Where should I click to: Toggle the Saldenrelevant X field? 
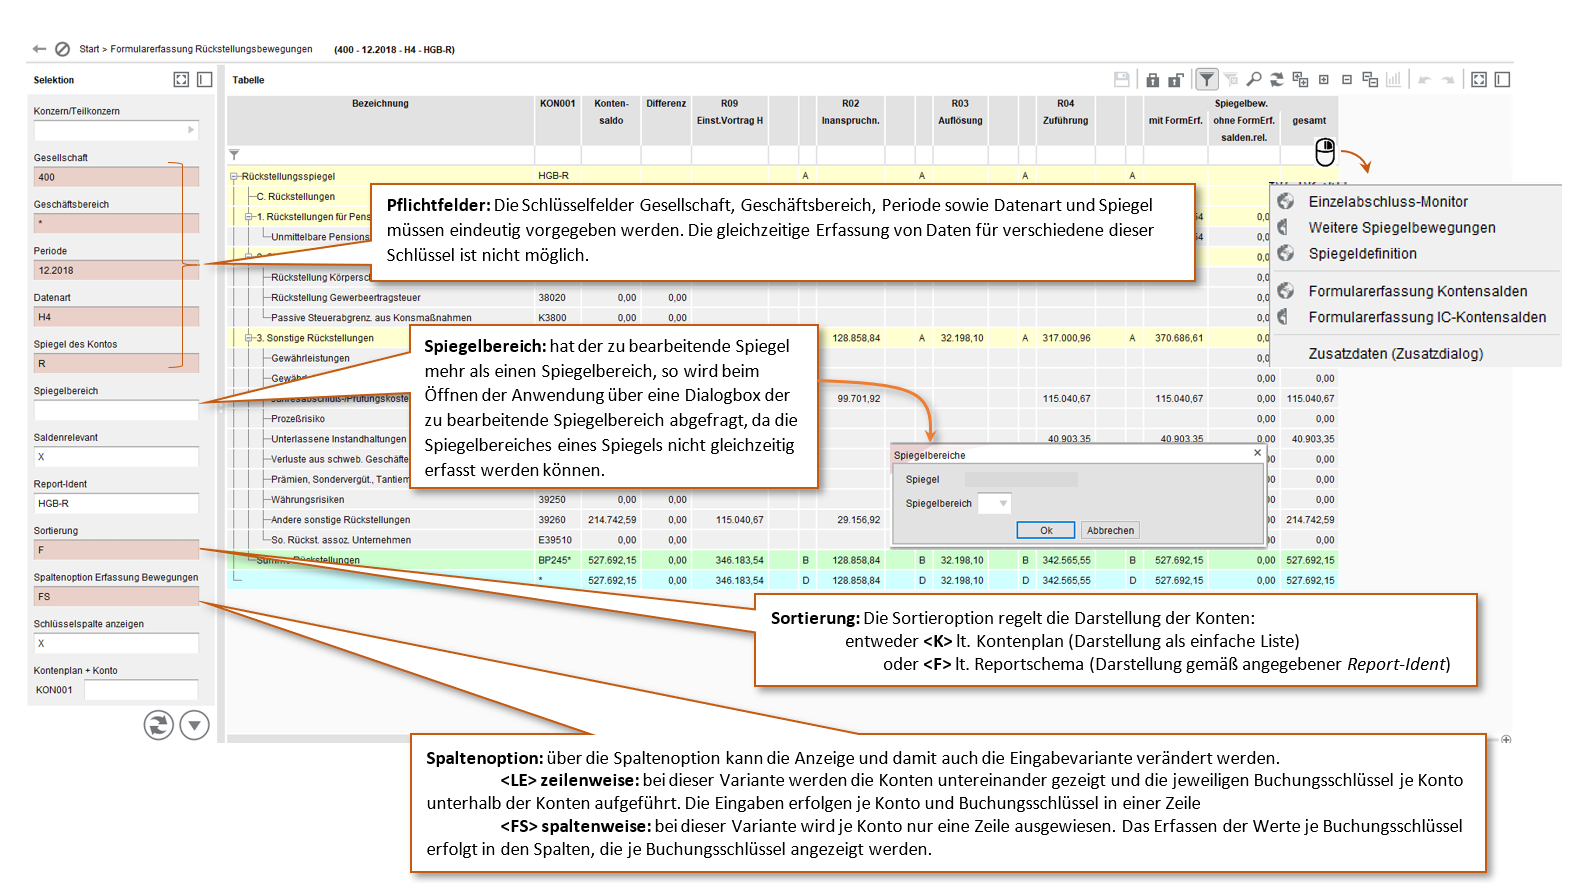(116, 457)
